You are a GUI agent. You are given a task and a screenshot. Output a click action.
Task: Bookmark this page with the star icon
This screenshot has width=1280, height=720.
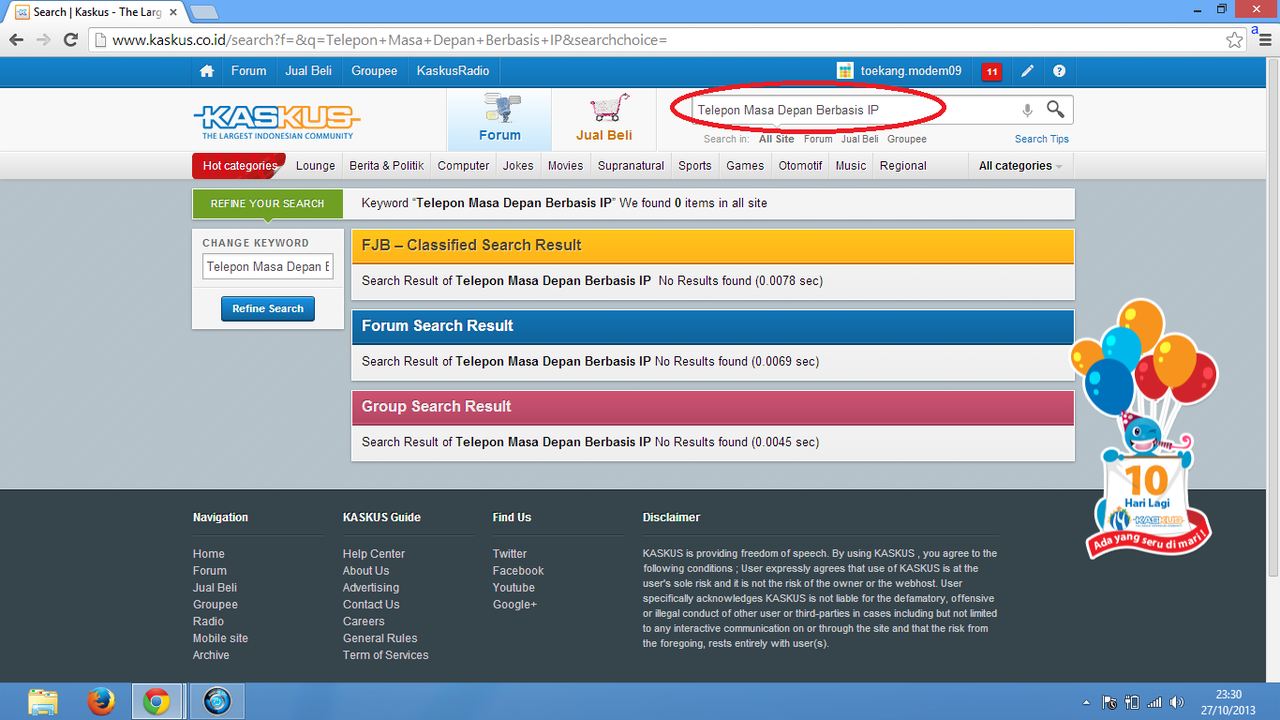1235,40
